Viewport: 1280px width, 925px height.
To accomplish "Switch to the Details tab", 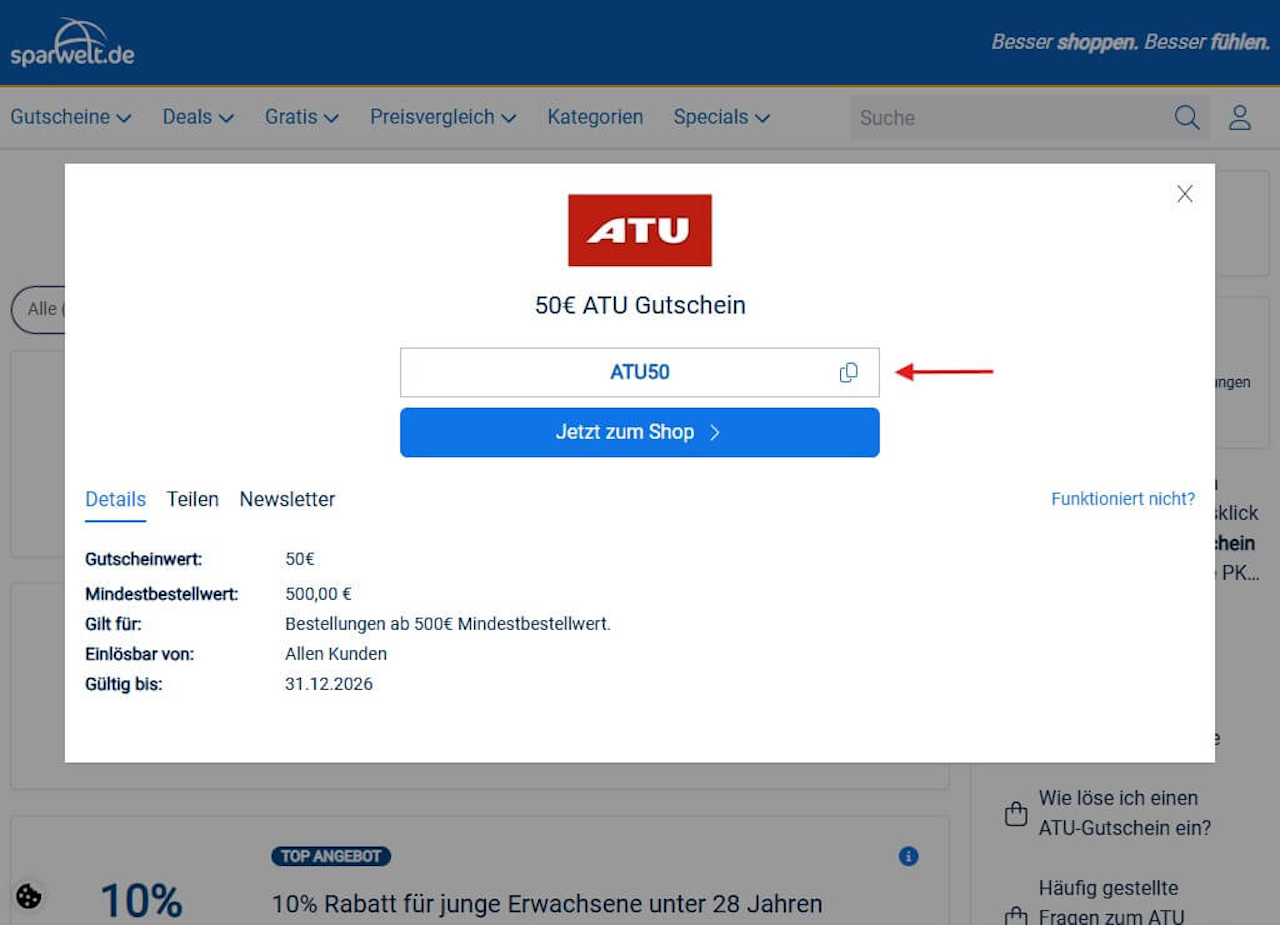I will pos(115,499).
